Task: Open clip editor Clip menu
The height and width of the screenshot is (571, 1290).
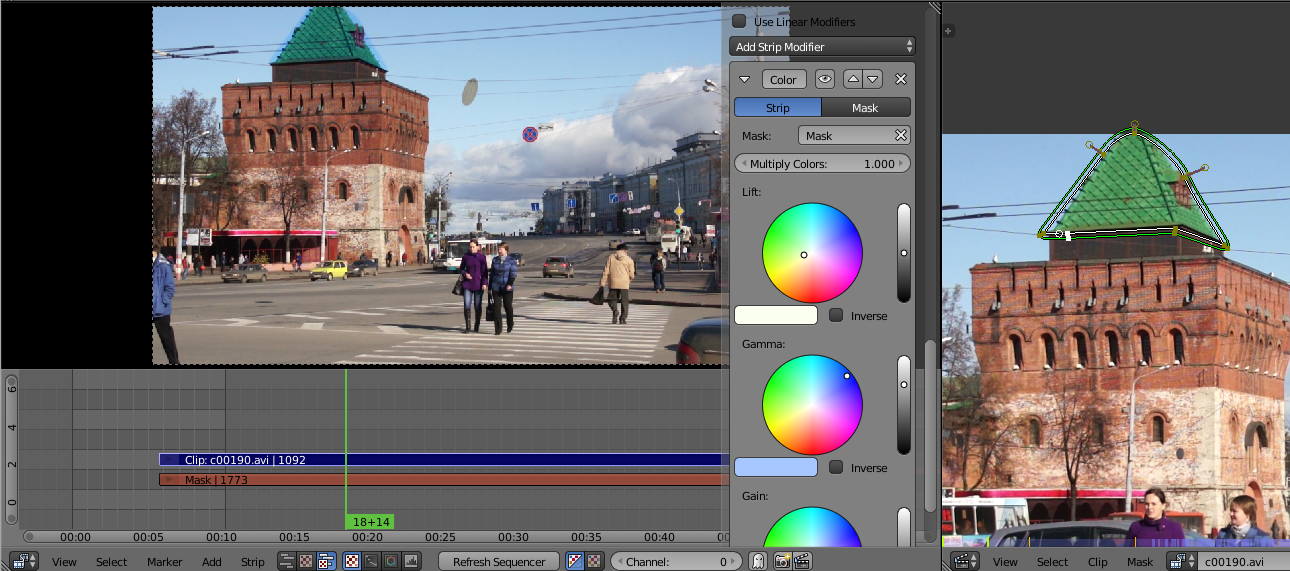Action: (1097, 561)
